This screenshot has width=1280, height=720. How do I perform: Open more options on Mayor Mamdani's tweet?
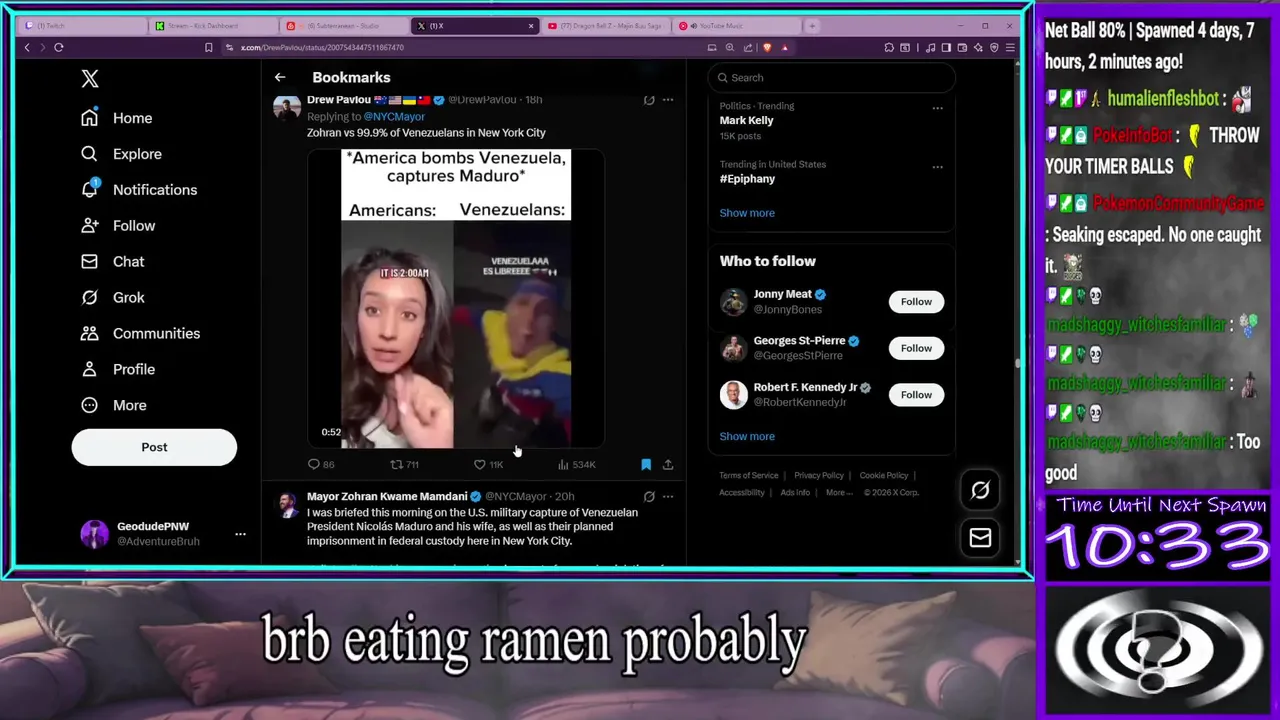pos(668,496)
